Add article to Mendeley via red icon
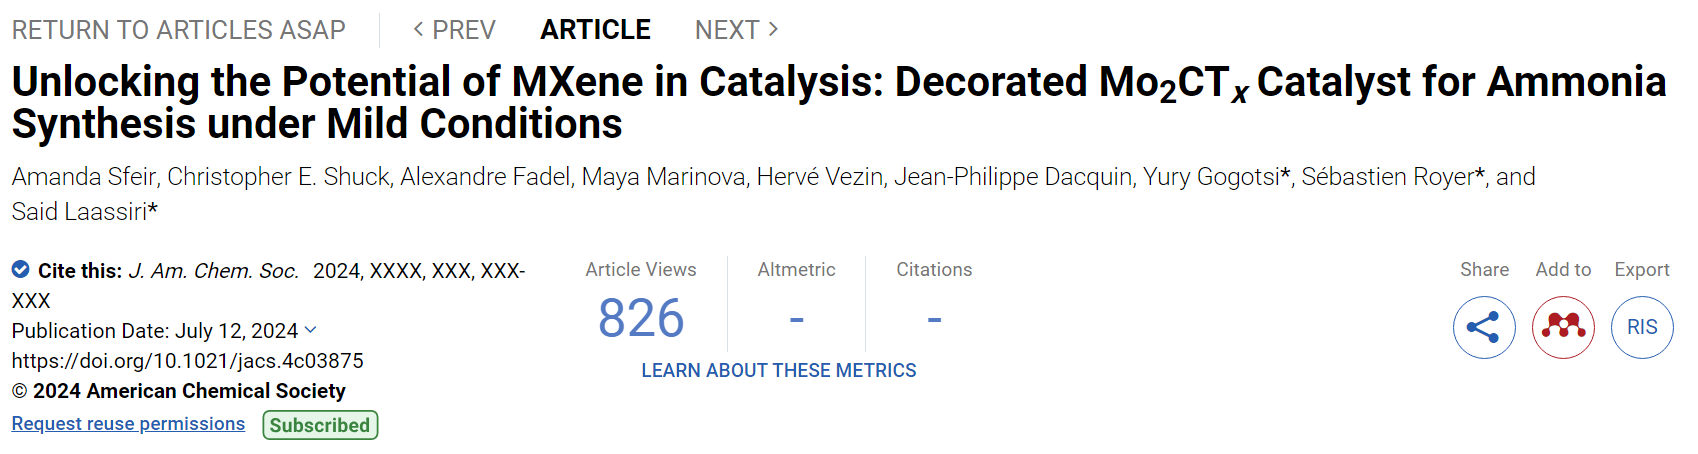1698x454 pixels. pos(1563,327)
